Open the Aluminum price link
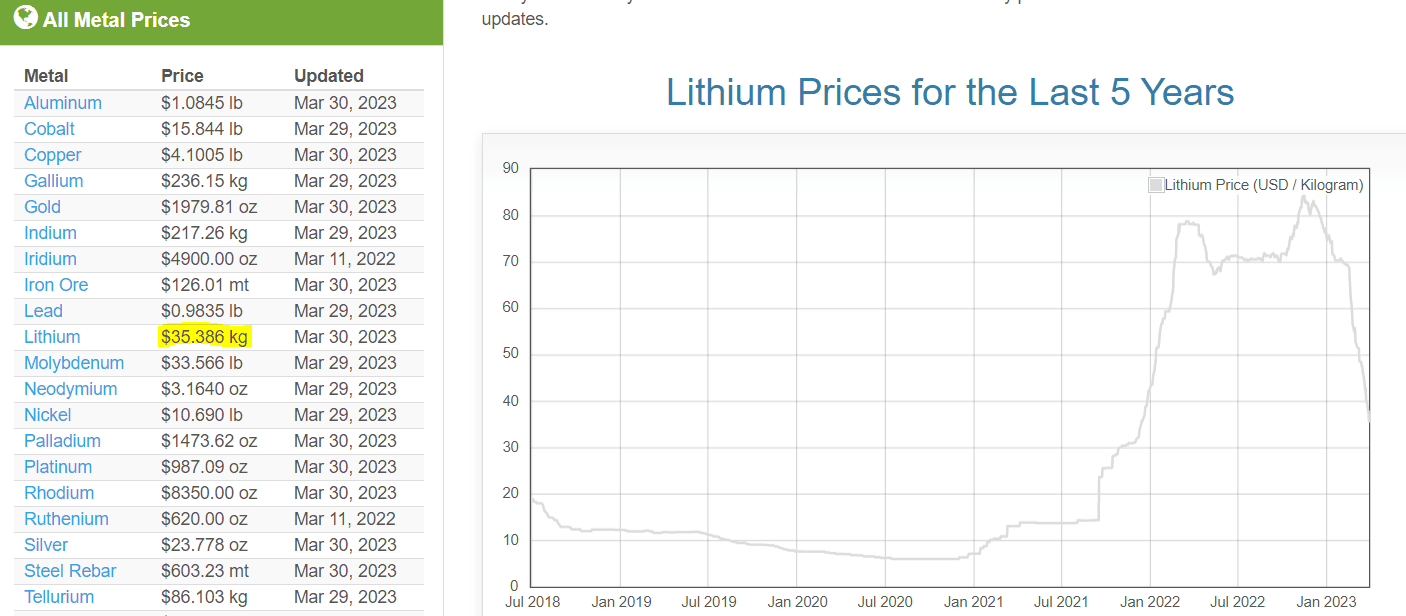 (63, 103)
